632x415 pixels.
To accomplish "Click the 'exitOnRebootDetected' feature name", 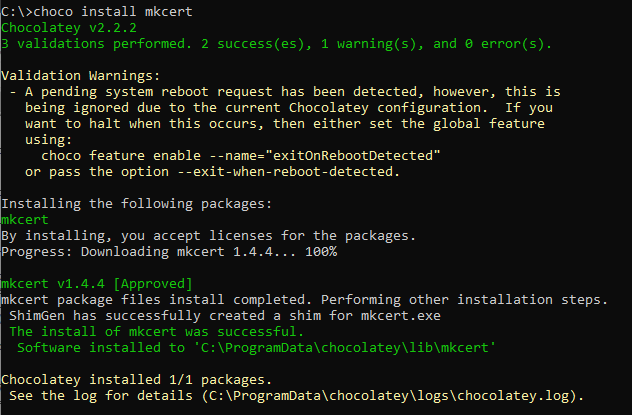I will coord(353,156).
